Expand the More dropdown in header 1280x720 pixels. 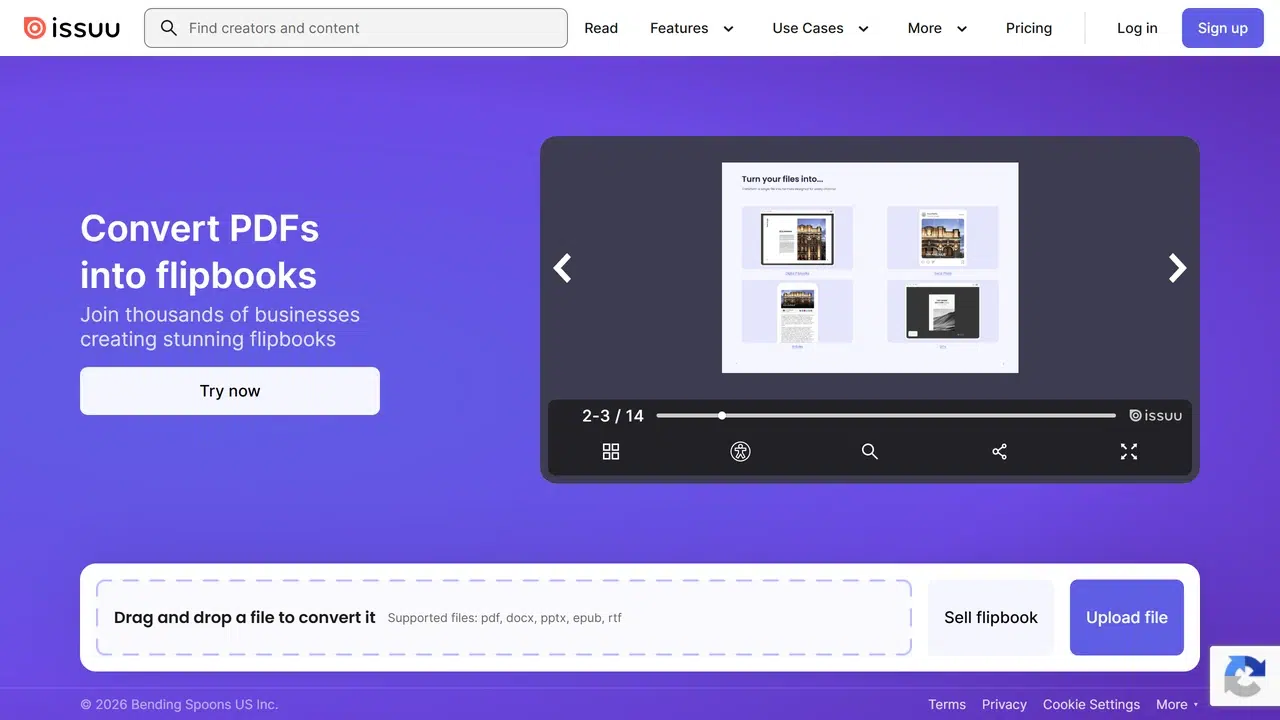point(937,28)
